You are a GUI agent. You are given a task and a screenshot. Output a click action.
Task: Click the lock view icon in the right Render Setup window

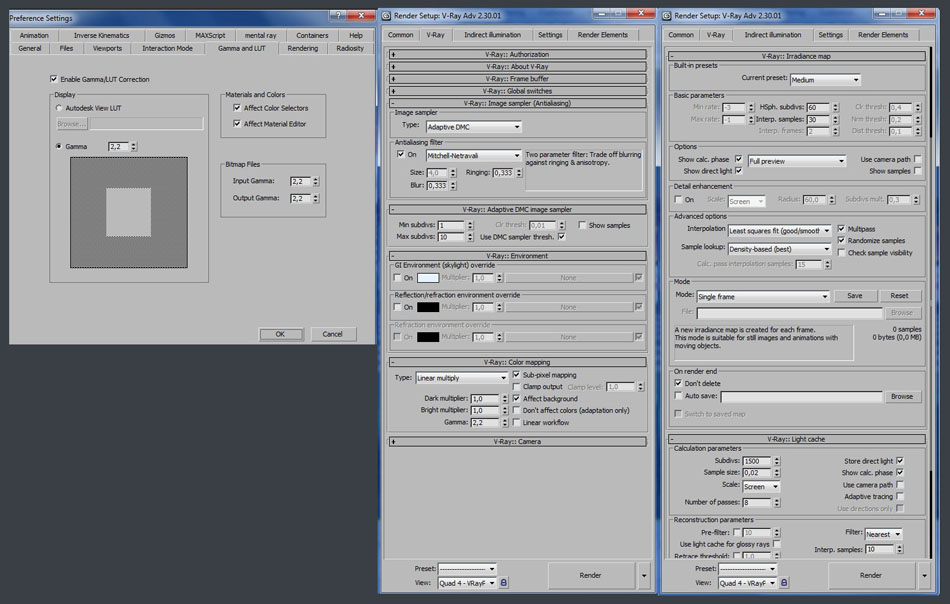(788, 582)
